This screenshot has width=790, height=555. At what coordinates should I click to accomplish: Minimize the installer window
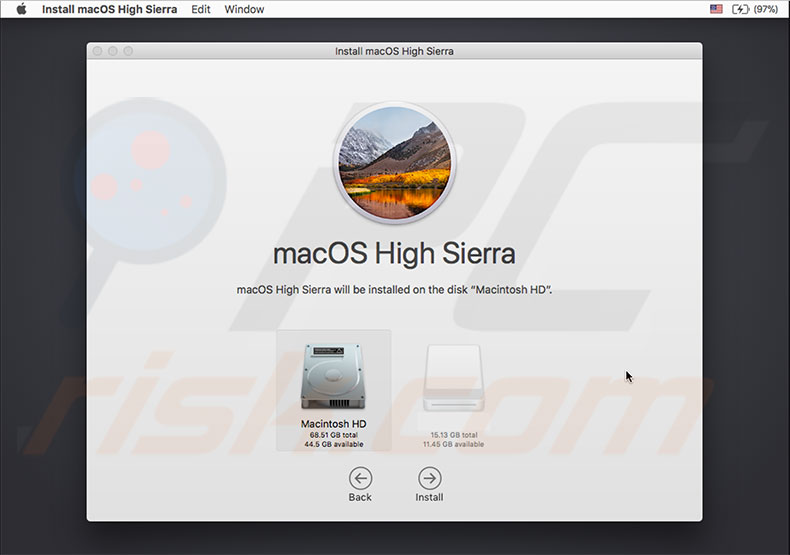[113, 51]
